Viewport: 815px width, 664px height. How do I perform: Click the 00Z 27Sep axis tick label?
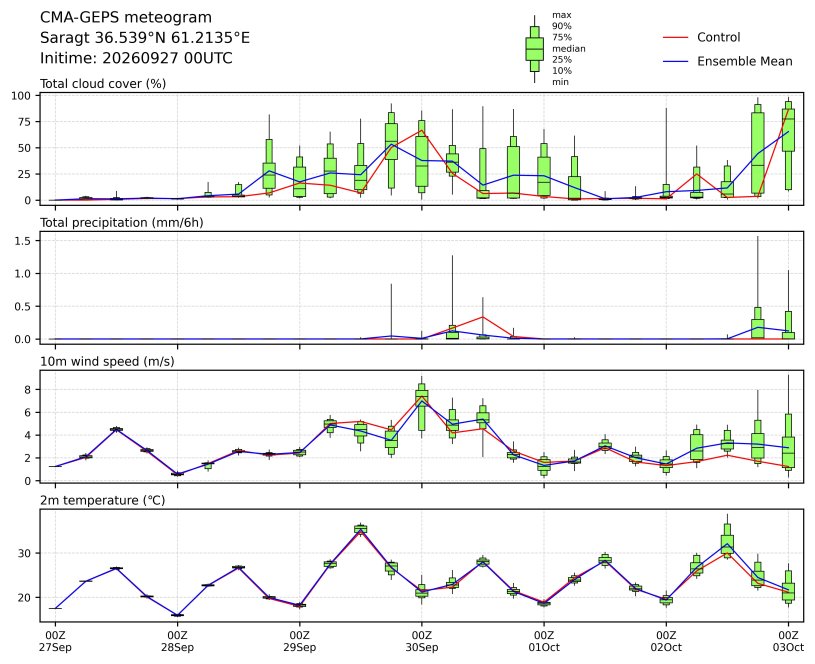(55, 641)
